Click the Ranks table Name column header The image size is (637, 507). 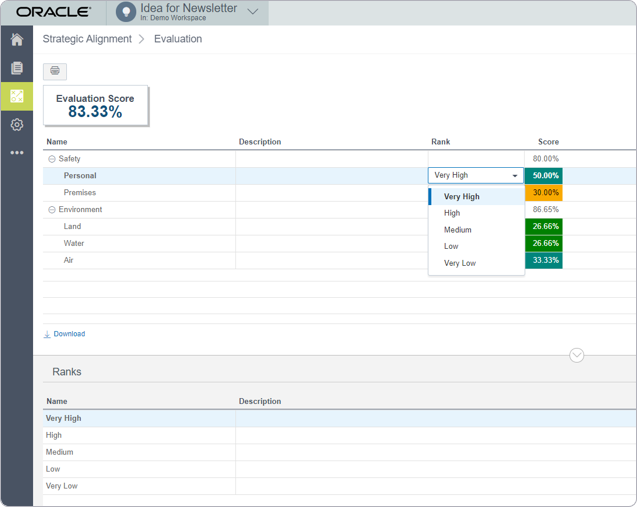pyautogui.click(x=57, y=401)
